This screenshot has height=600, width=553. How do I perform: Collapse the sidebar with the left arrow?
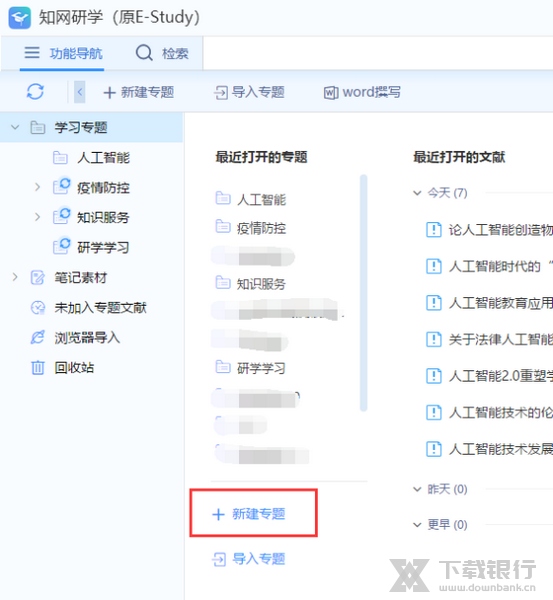80,92
